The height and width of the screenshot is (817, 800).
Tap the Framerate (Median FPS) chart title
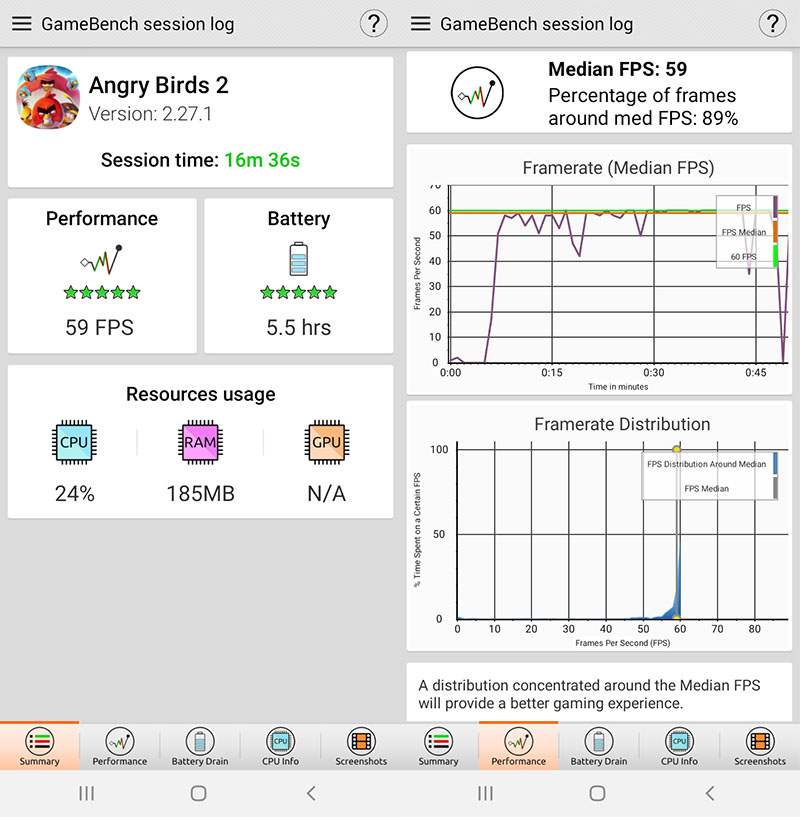(618, 168)
